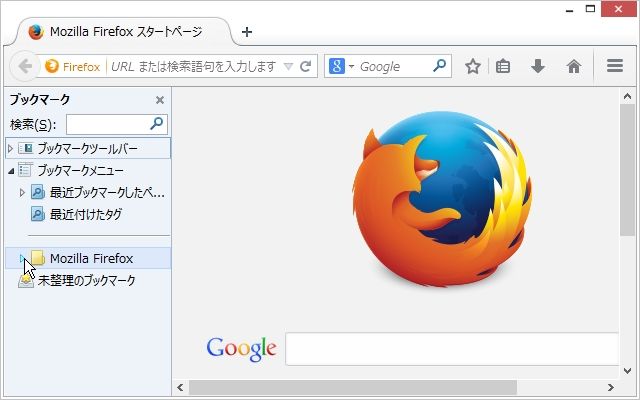640x400 pixels.
Task: Click the 最近付けたタグ query icon
Action: click(x=38, y=214)
